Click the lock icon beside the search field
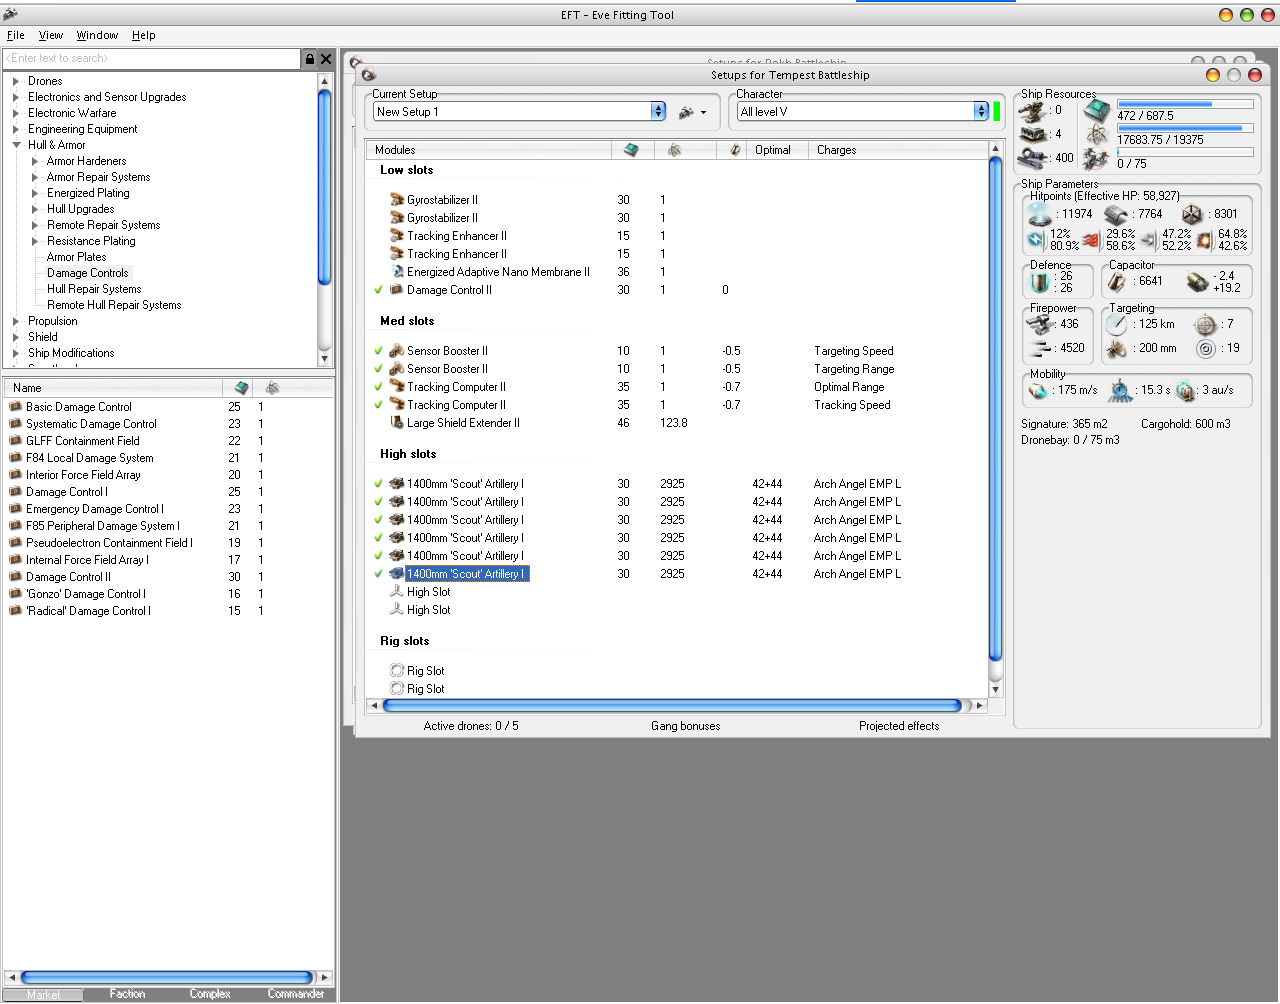 (x=310, y=59)
